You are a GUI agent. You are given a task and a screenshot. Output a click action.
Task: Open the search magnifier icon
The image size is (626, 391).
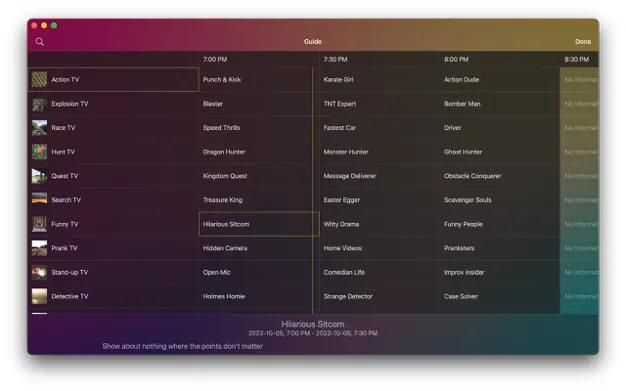[40, 42]
